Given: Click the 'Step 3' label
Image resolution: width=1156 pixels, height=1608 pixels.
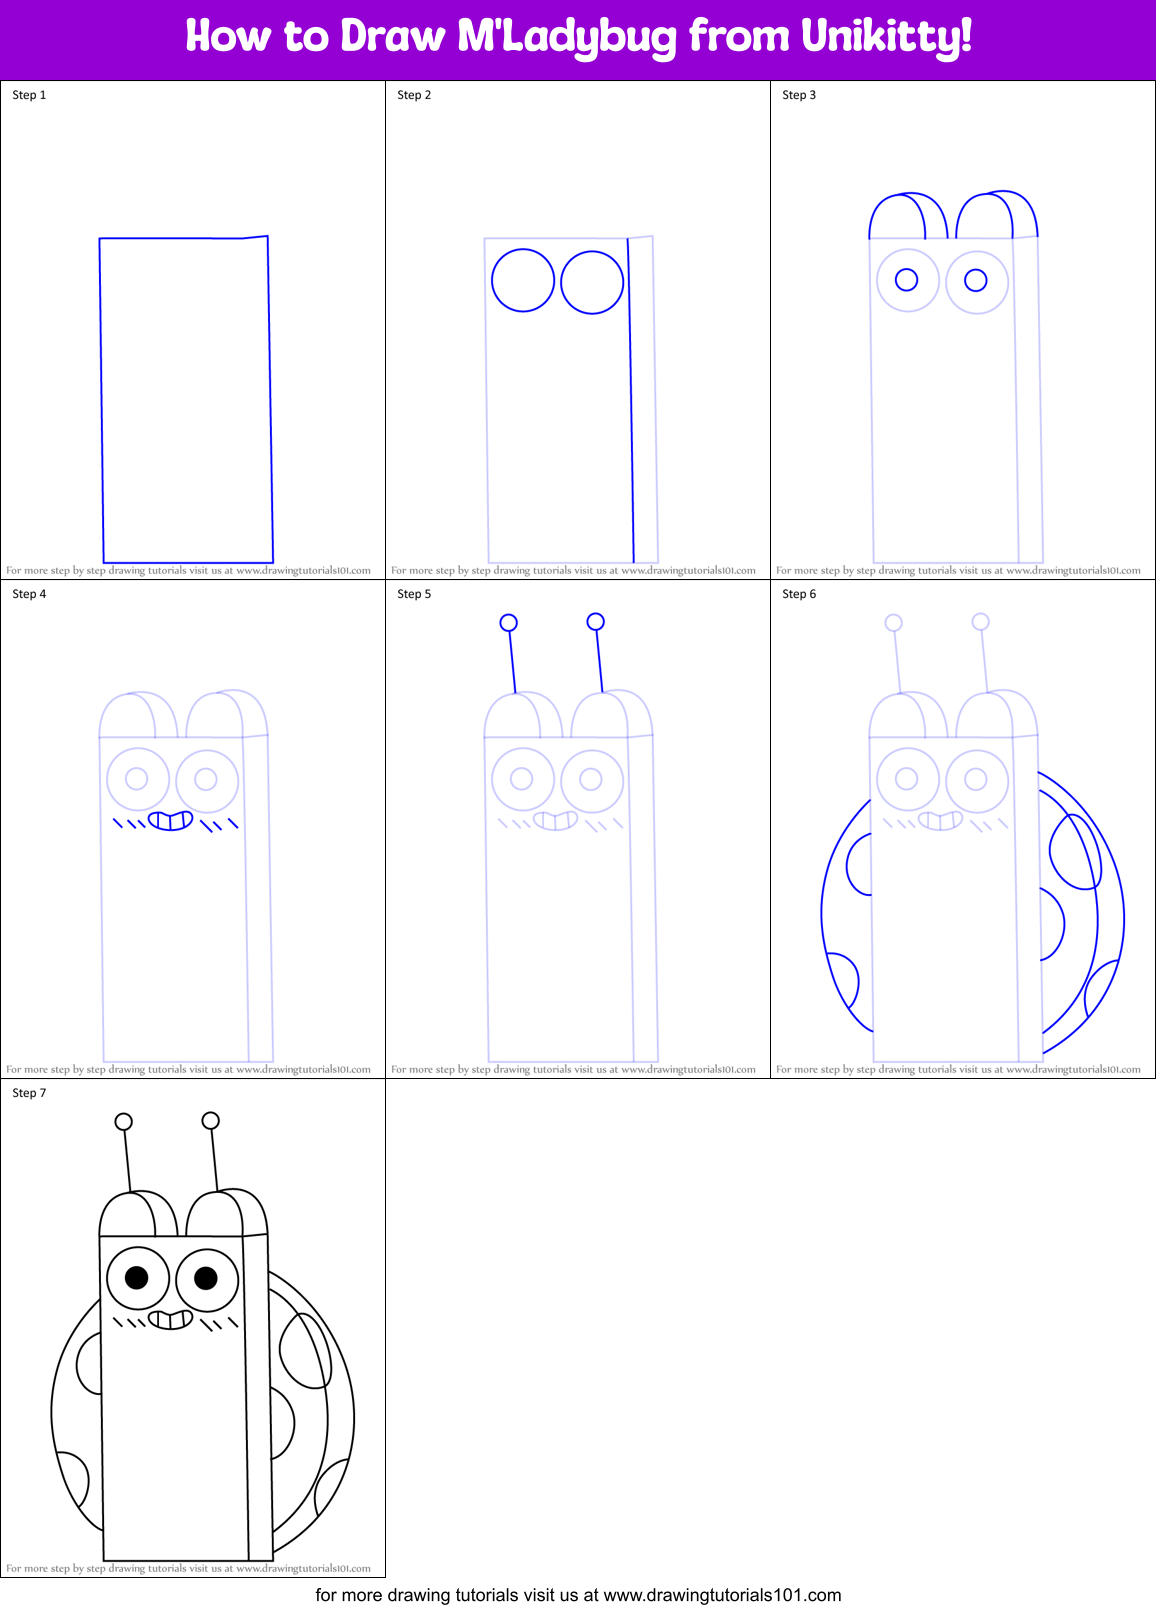Looking at the screenshot, I should [x=799, y=95].
